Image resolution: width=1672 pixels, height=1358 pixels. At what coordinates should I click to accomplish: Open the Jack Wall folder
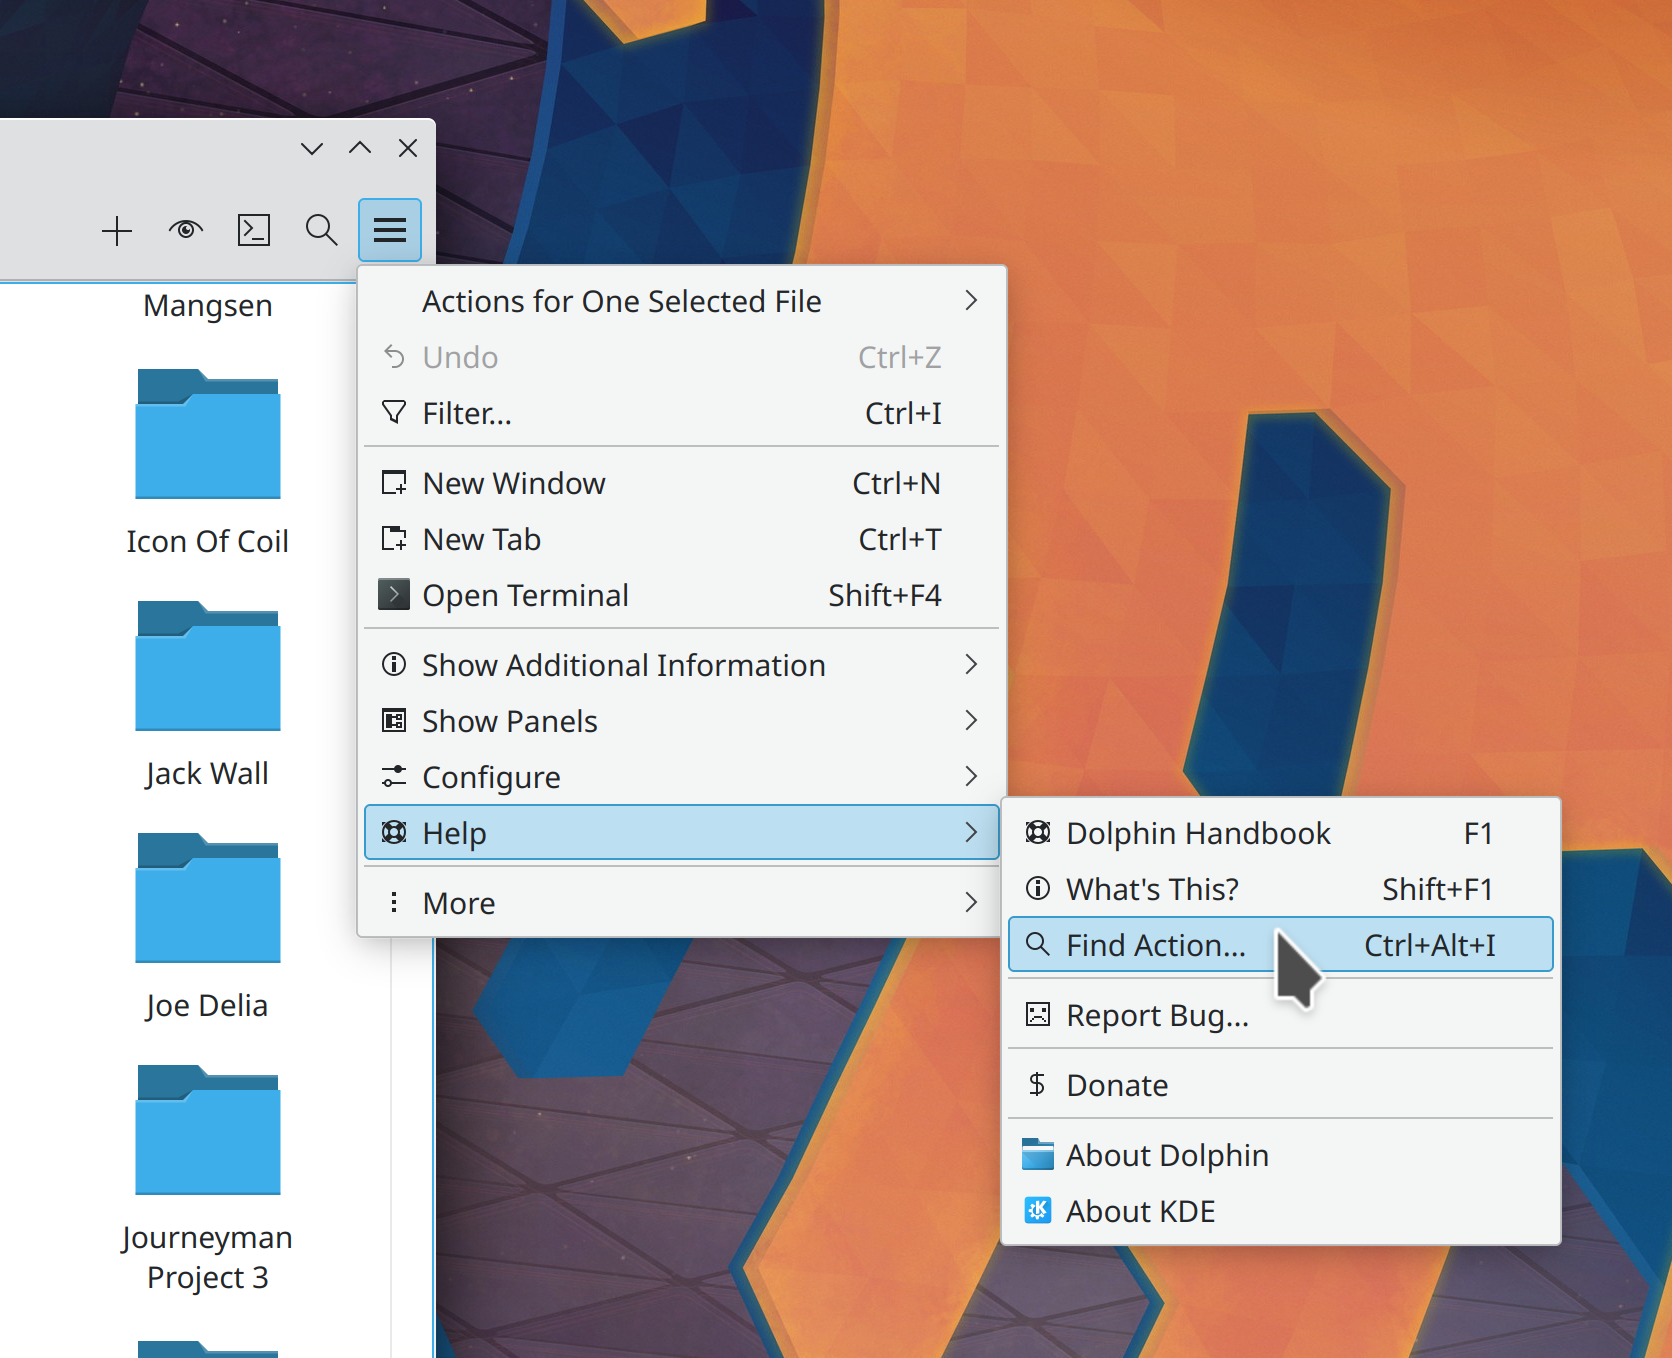click(208, 668)
